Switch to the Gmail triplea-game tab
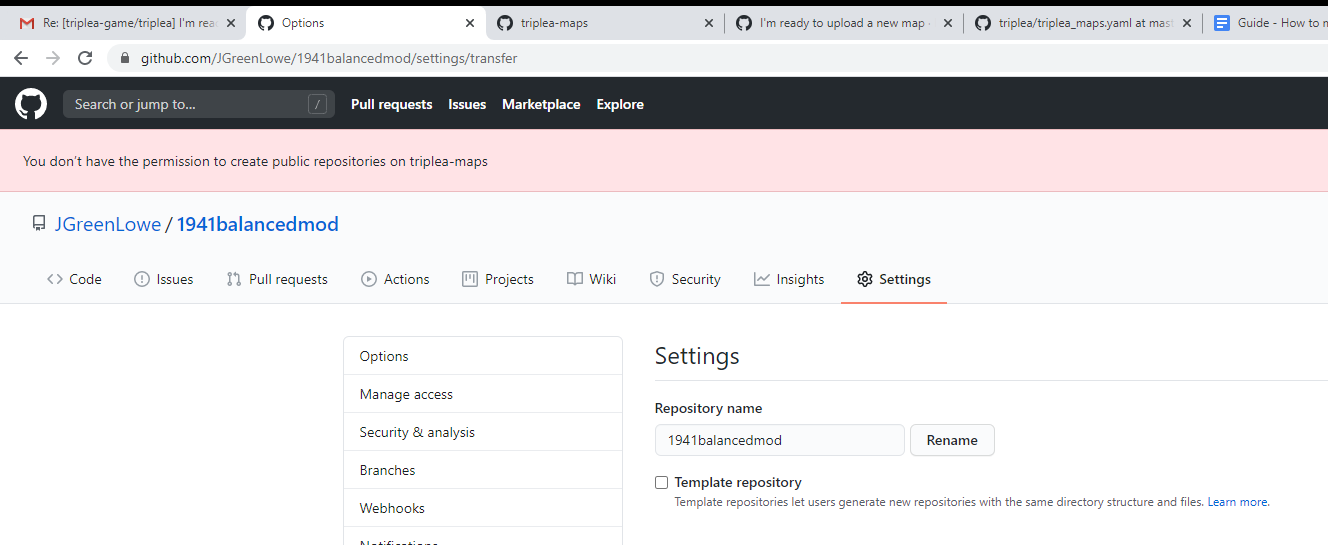This screenshot has height=545, width=1328. point(125,23)
